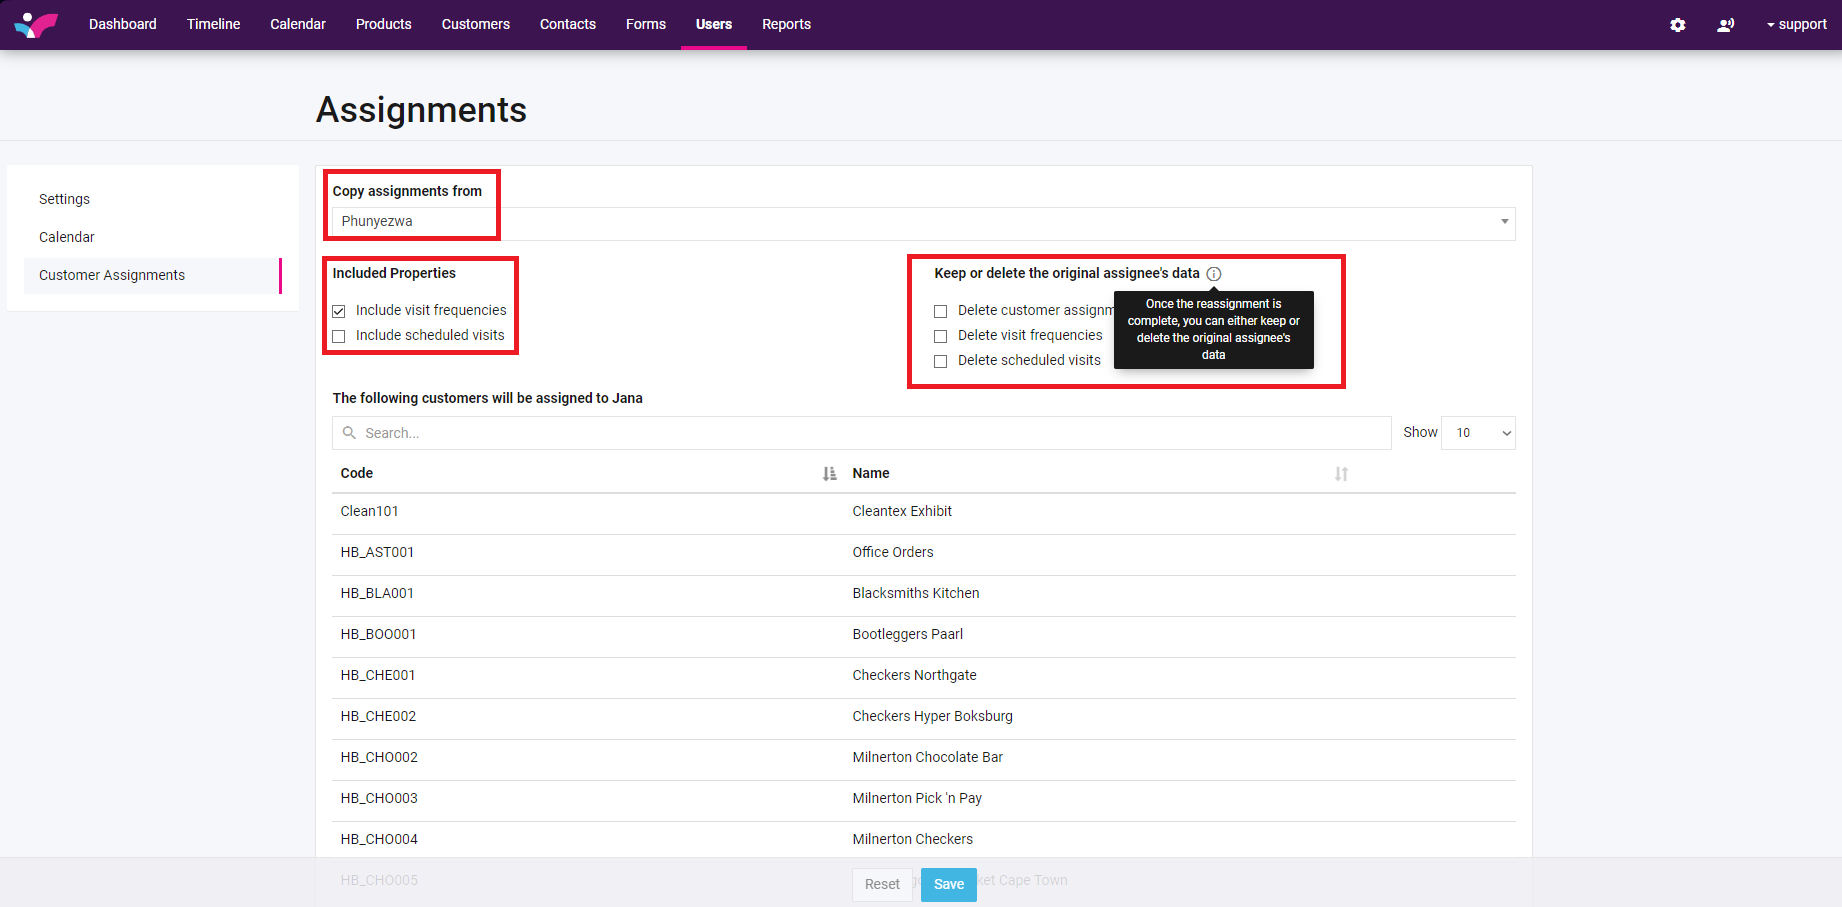This screenshot has width=1842, height=907.
Task: Open the Customers menu item
Action: [475, 24]
